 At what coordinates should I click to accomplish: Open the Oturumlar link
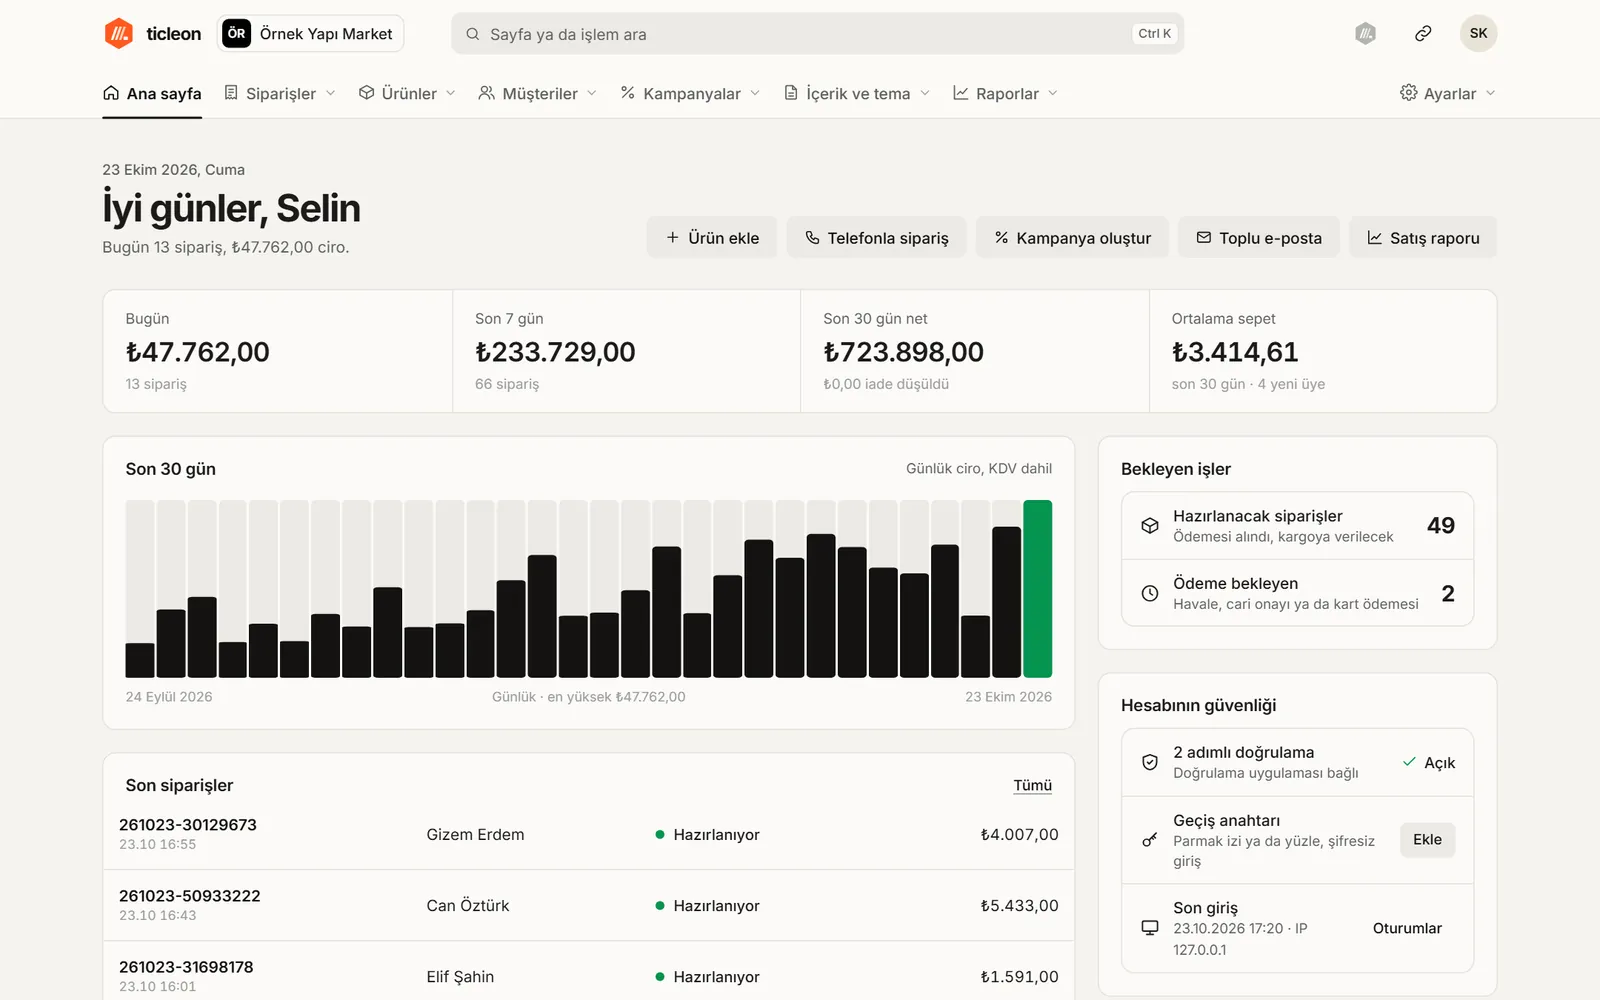point(1407,928)
